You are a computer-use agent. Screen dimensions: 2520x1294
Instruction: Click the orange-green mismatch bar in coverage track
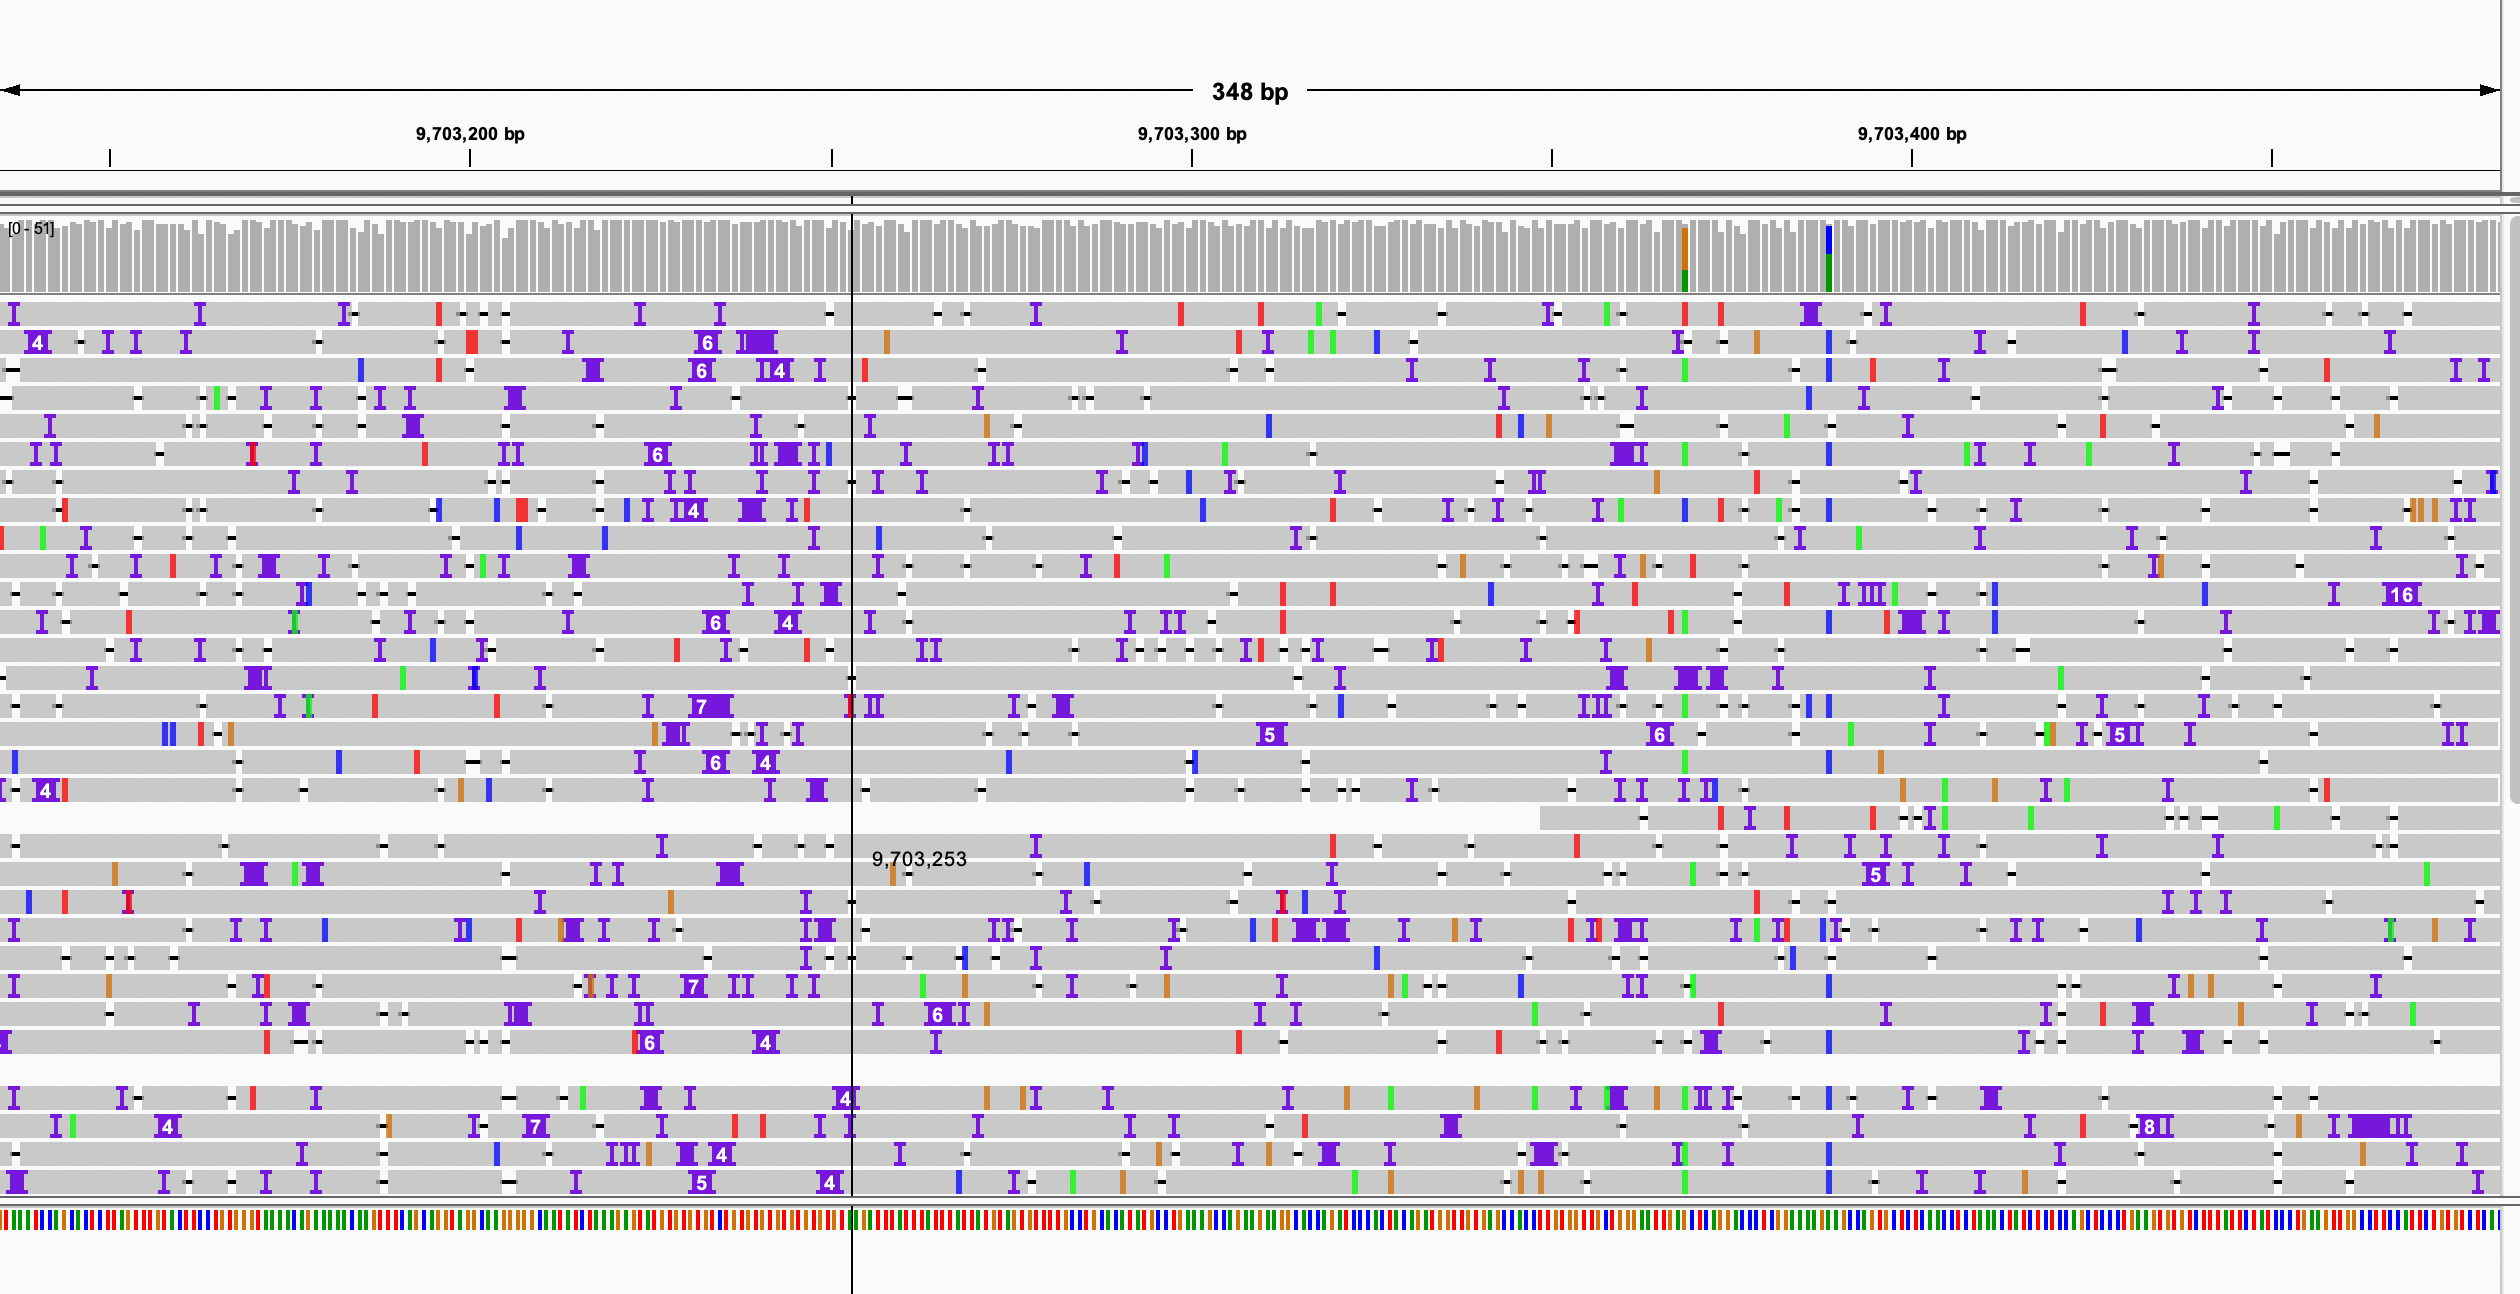[x=1685, y=259]
